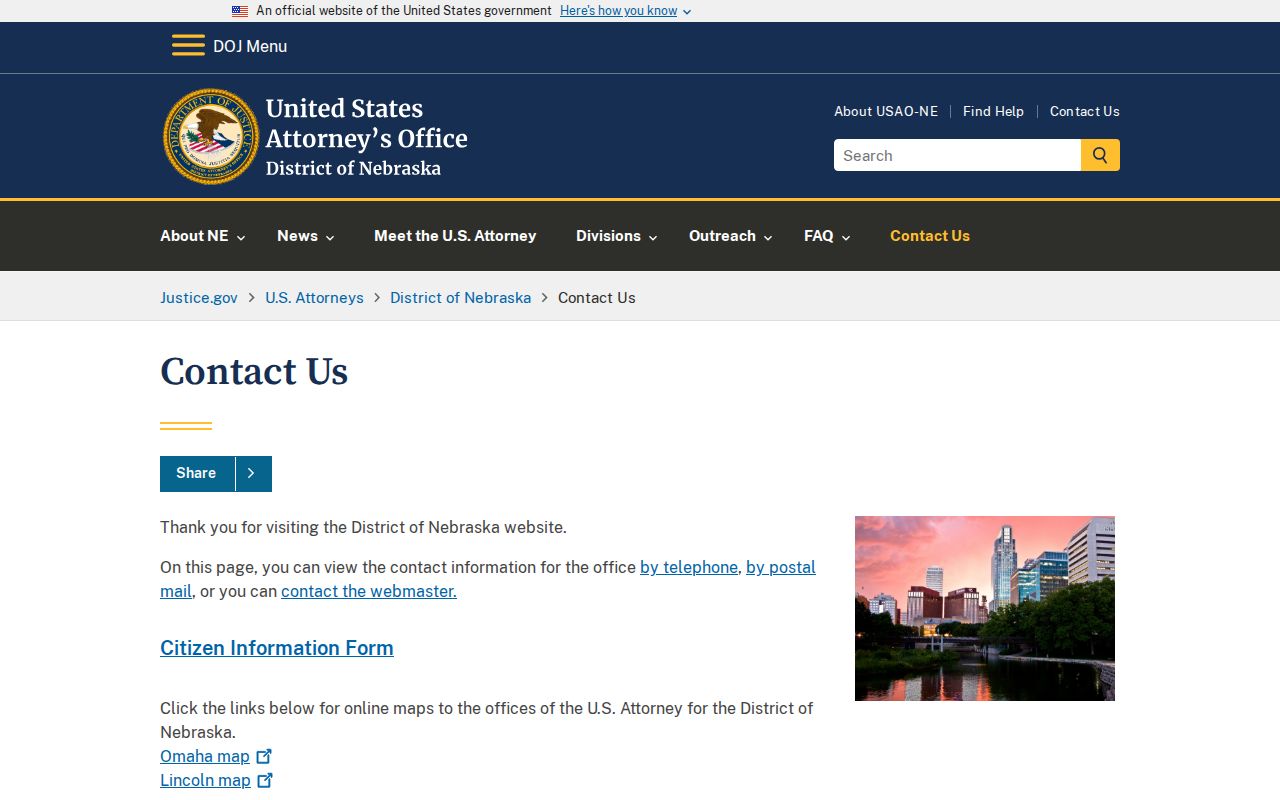
Task: Open U.S. Attorneys breadcrumb link
Action: coord(314,297)
